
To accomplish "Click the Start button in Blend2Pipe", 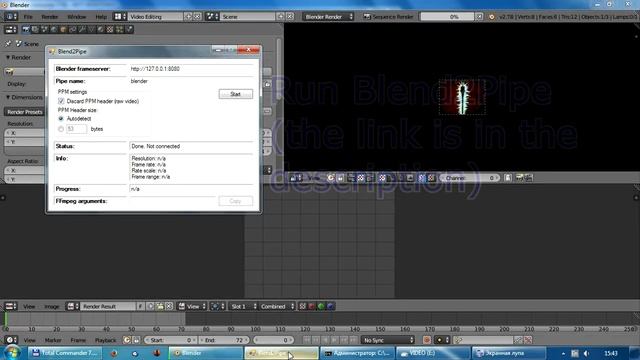I will click(x=236, y=94).
